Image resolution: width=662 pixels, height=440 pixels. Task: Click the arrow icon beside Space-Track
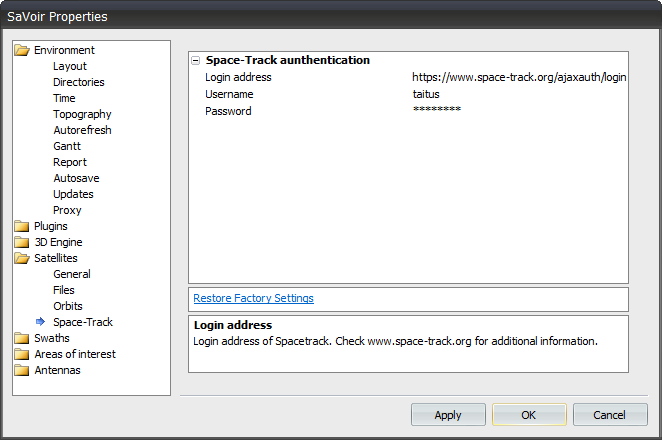[40, 322]
